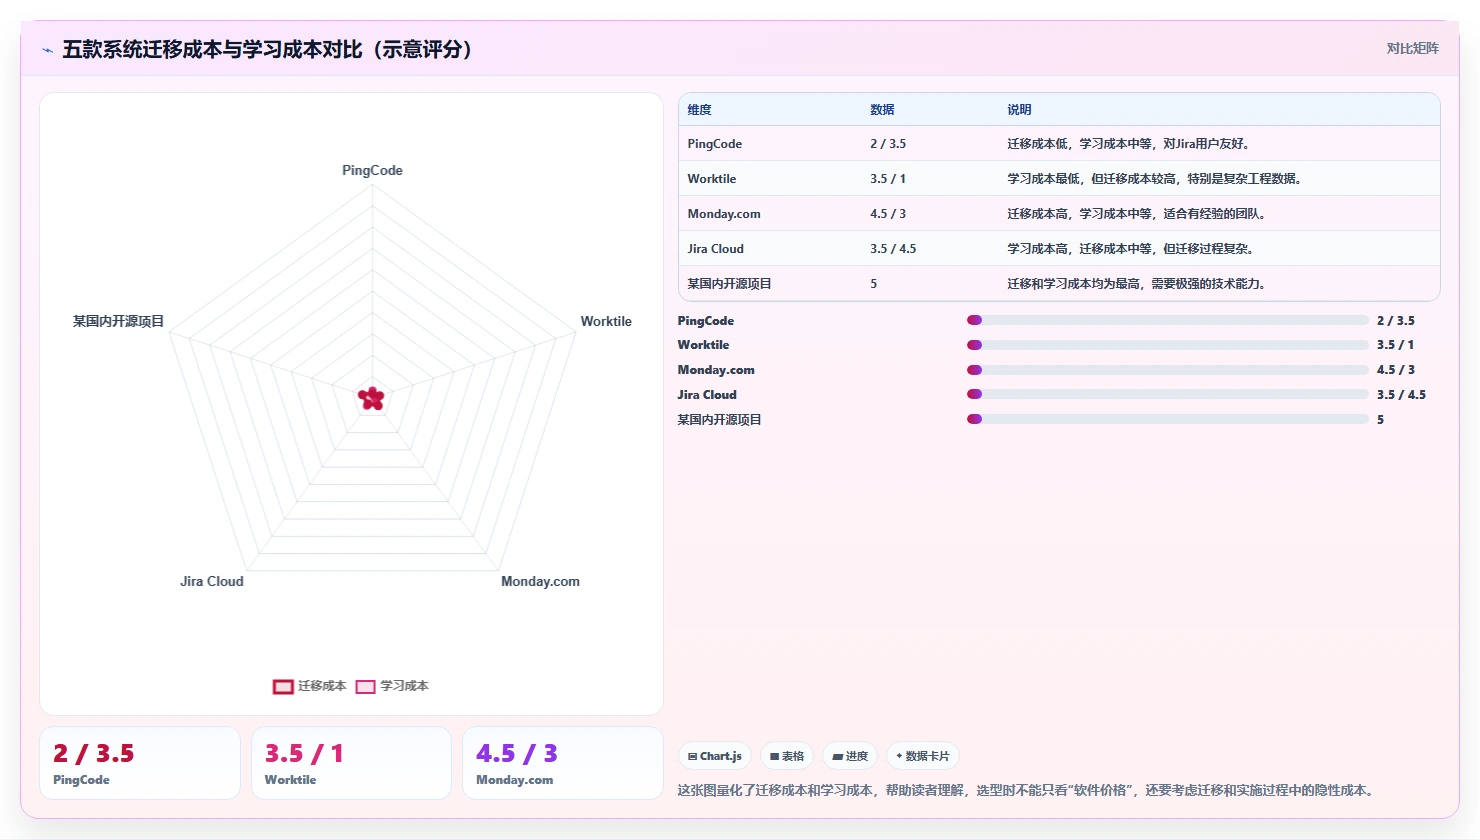
Task: Click the 数据 table column header
Action: 882,110
